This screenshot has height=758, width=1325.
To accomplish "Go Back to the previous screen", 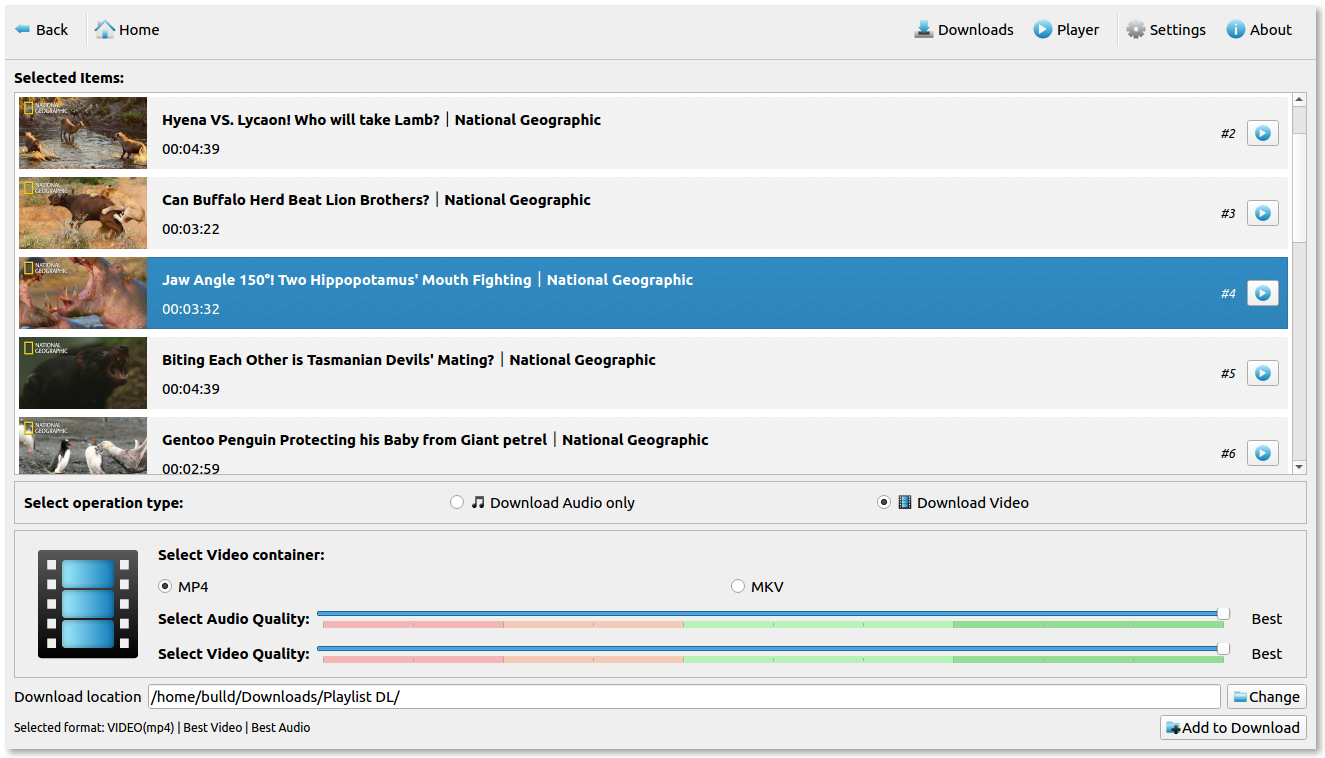I will coord(42,30).
